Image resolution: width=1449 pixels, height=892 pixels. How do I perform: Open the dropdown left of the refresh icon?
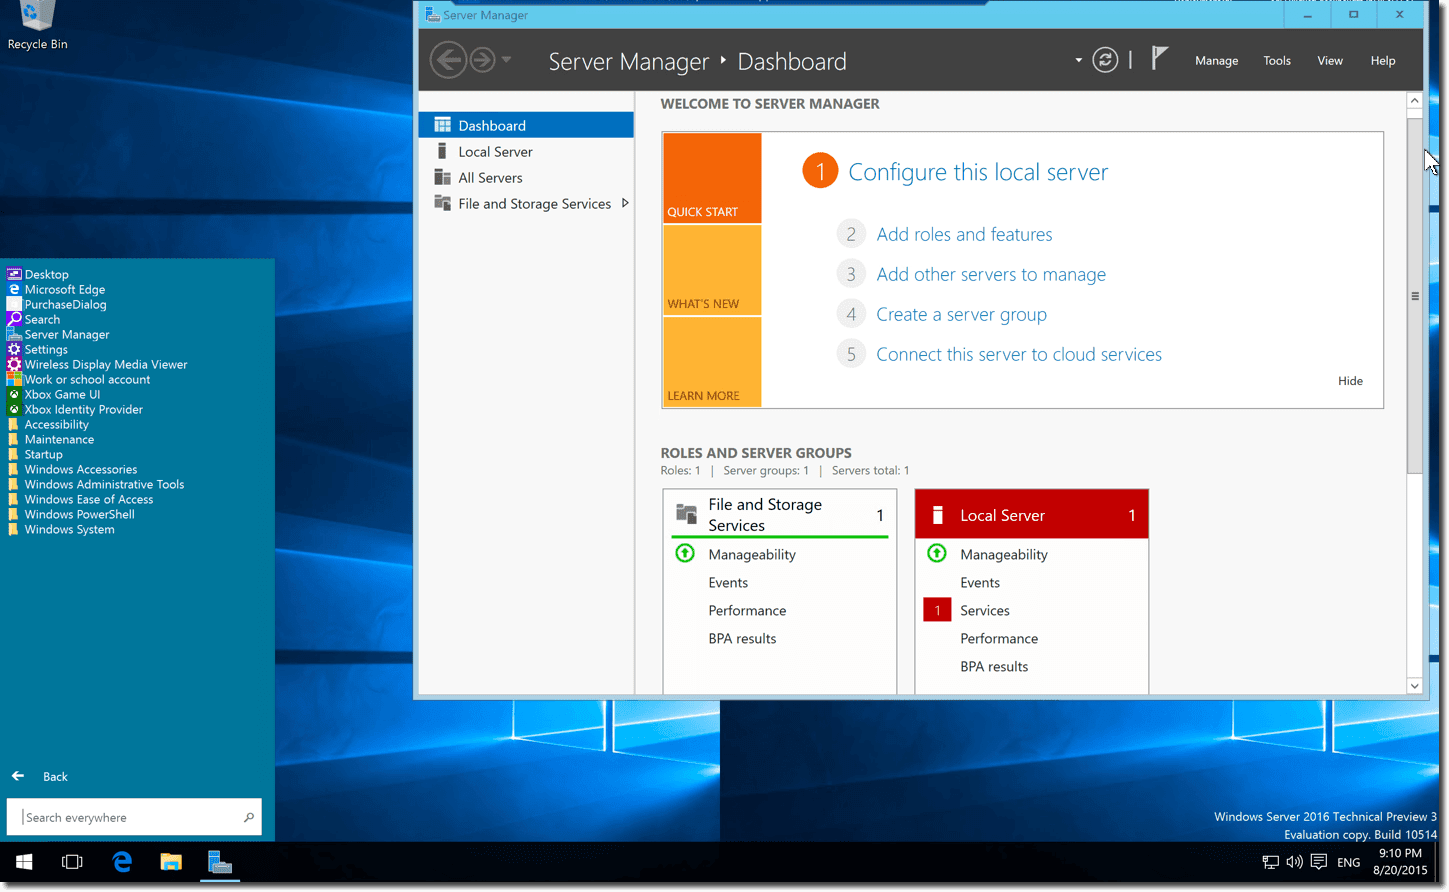(x=1078, y=60)
